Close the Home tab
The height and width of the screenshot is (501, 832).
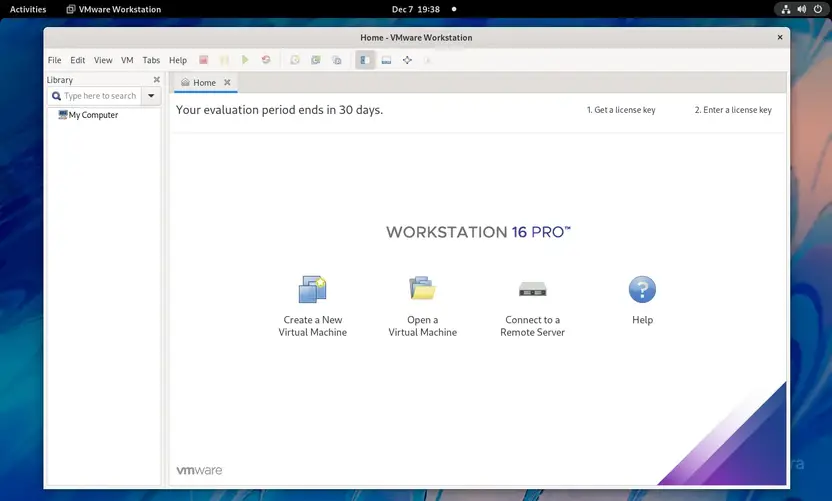[227, 82]
